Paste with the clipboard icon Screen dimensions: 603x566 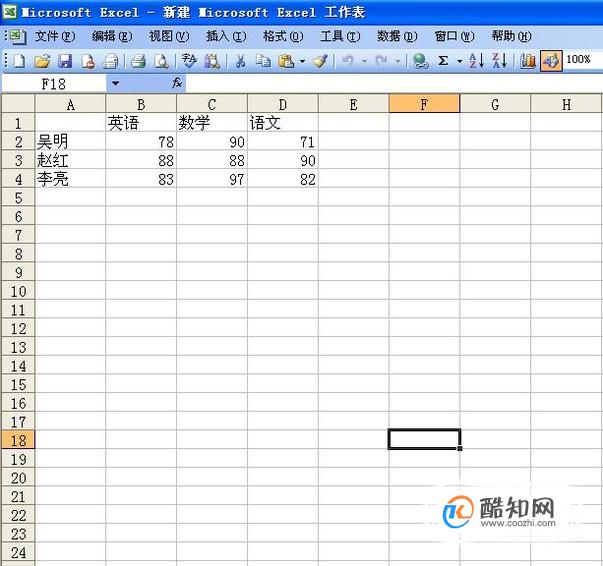tap(286, 61)
